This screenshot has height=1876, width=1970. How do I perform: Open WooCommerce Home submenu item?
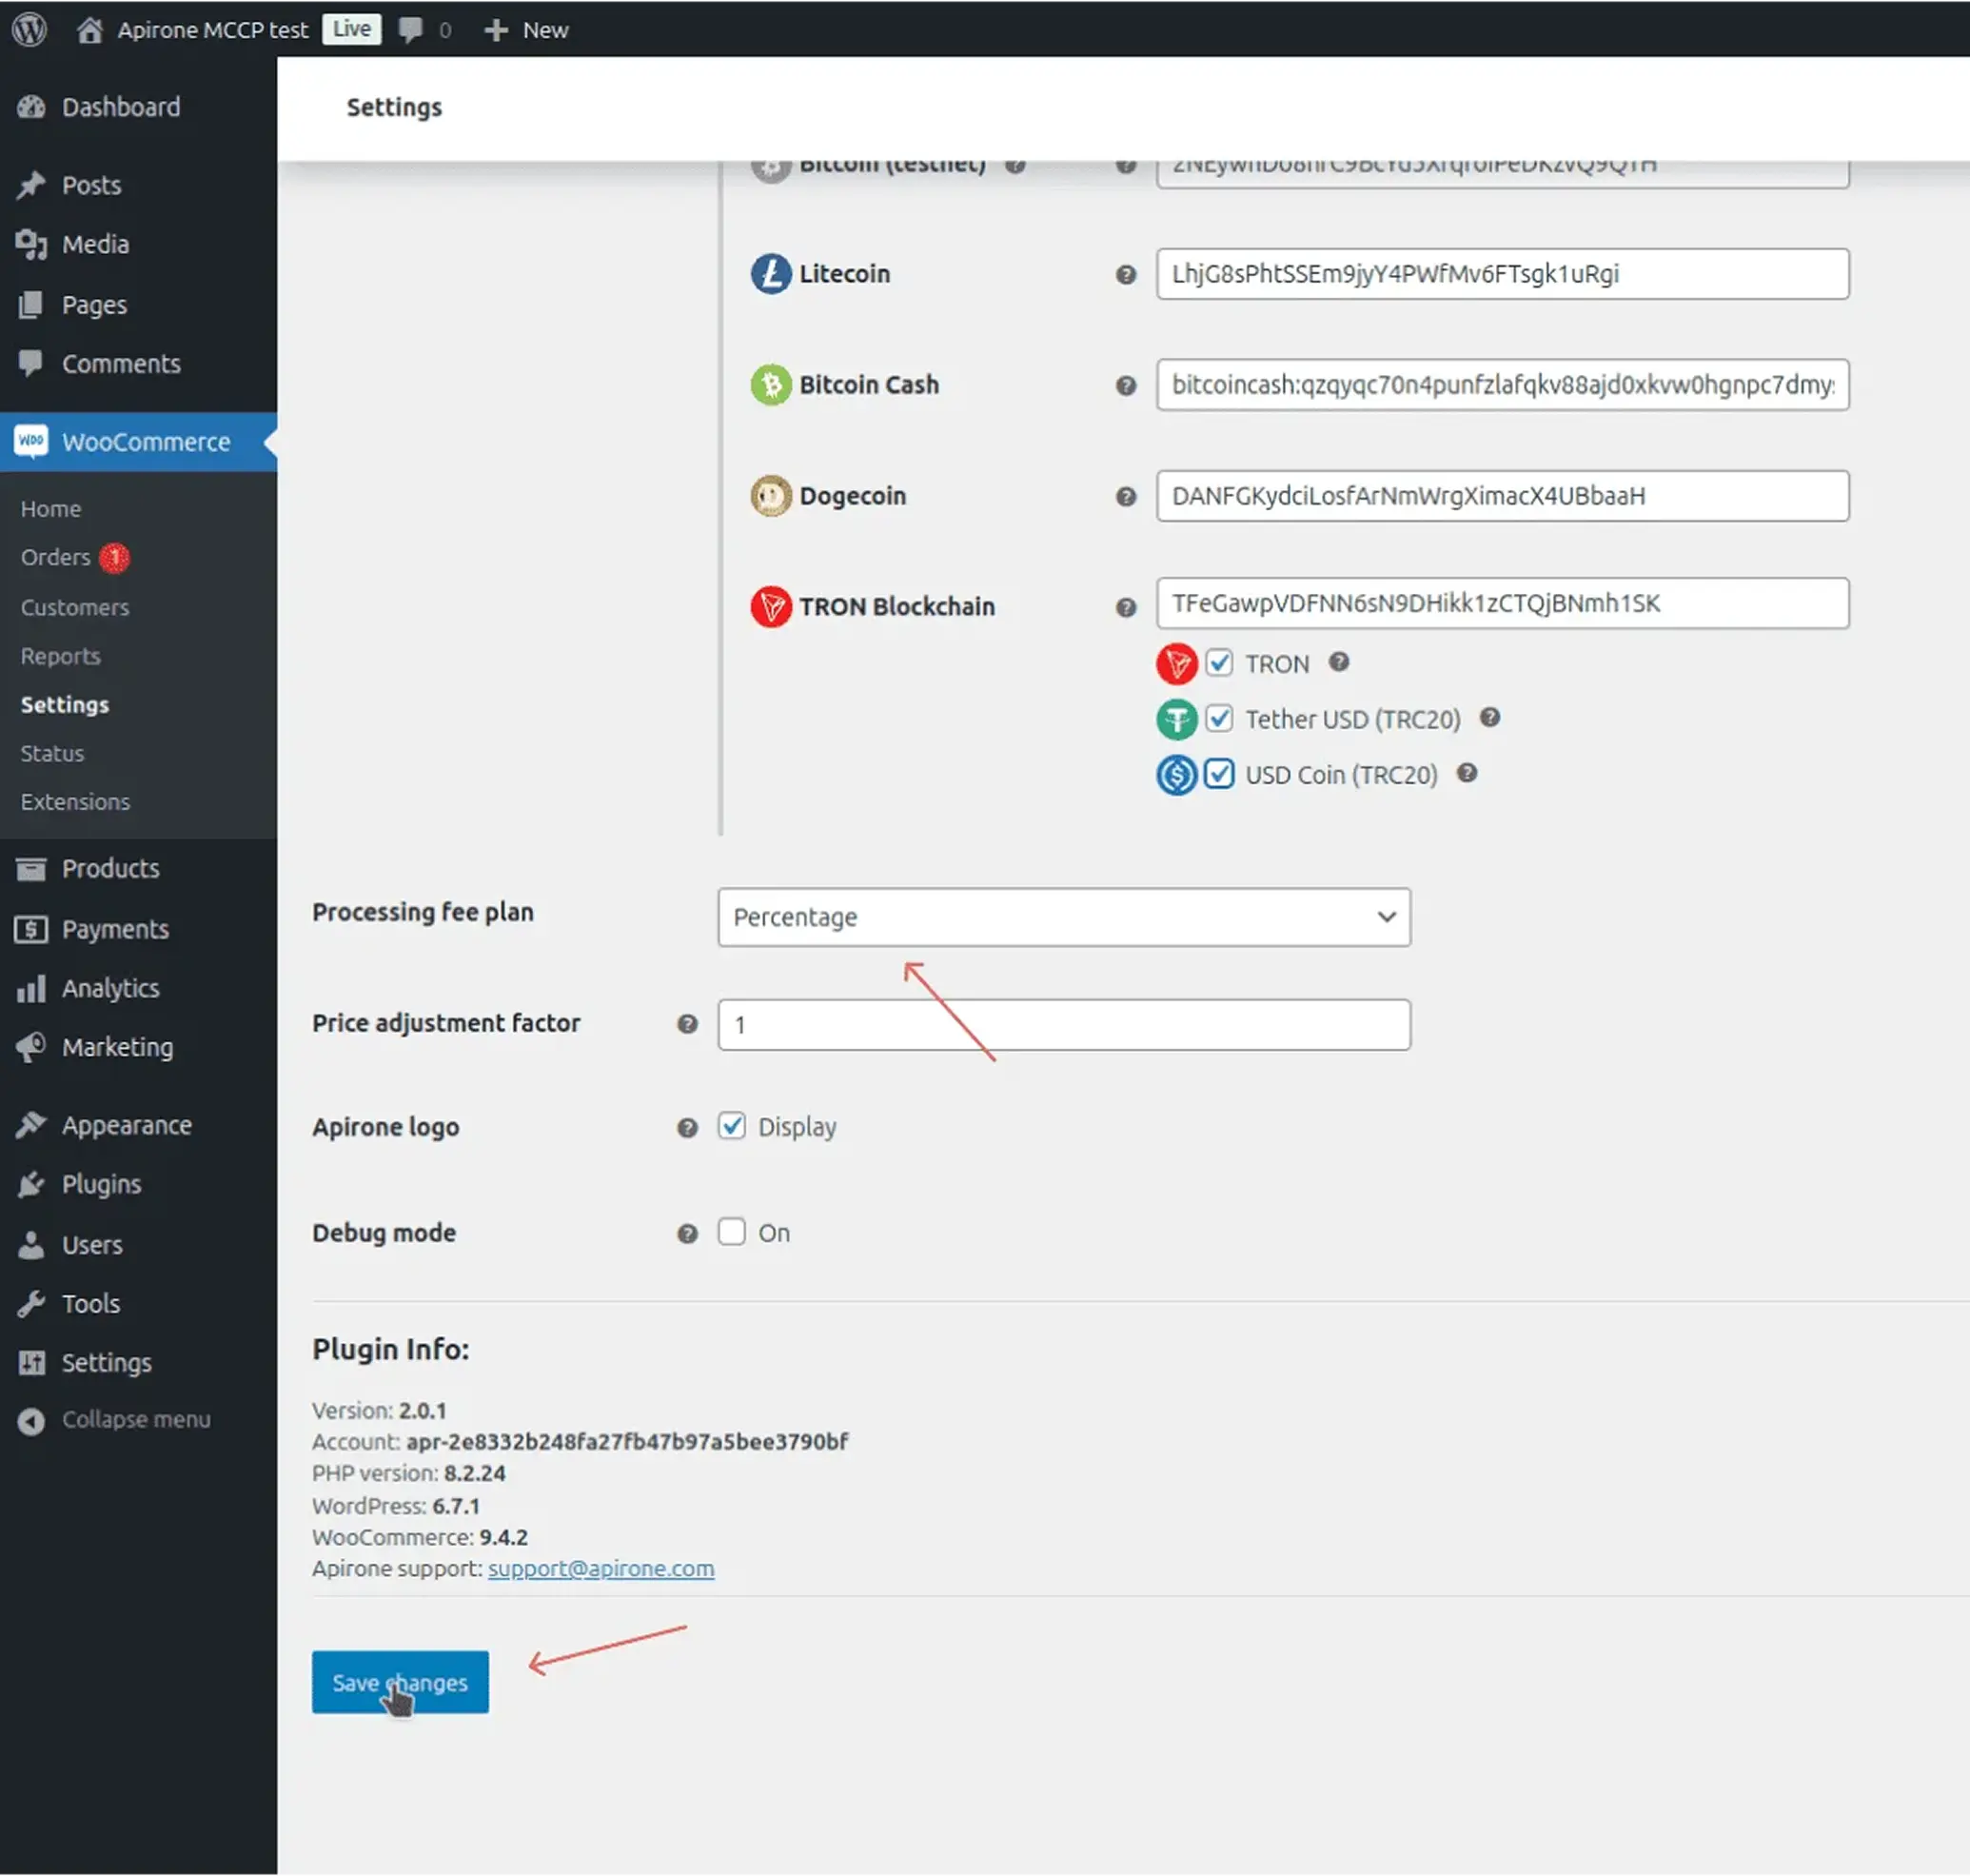coord(51,509)
